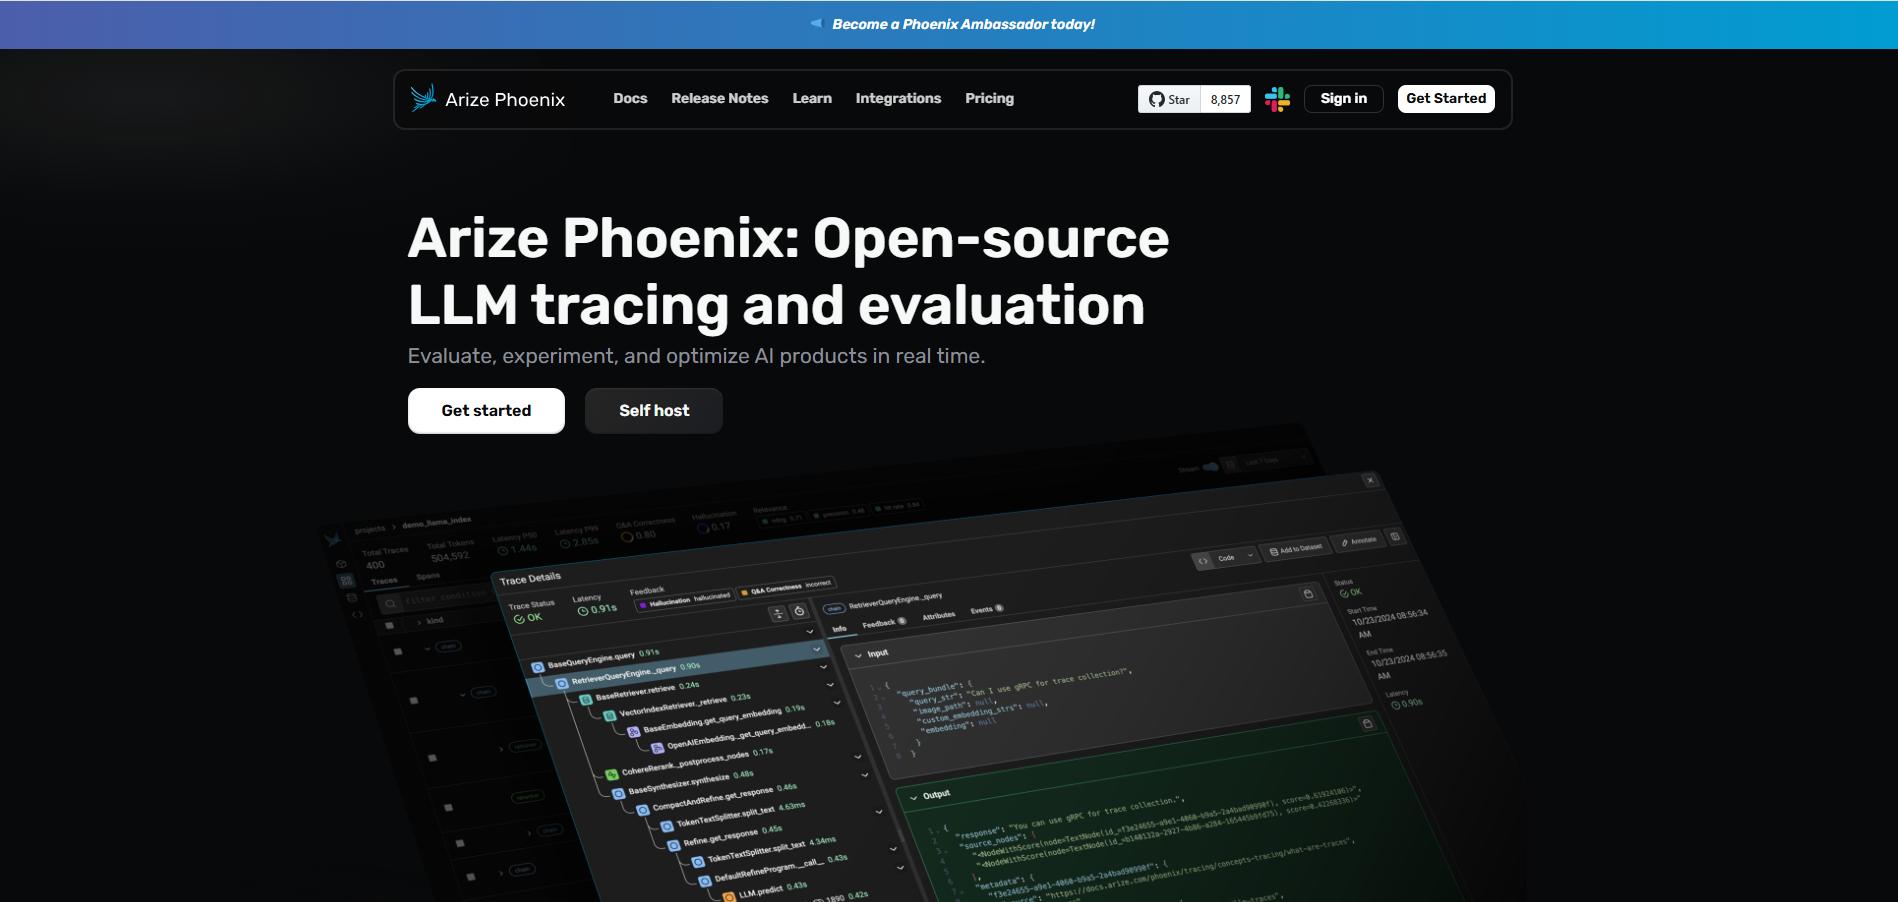Screen dimensions: 1898x902
Task: Click the Add to Dataset button
Action: tap(1296, 550)
